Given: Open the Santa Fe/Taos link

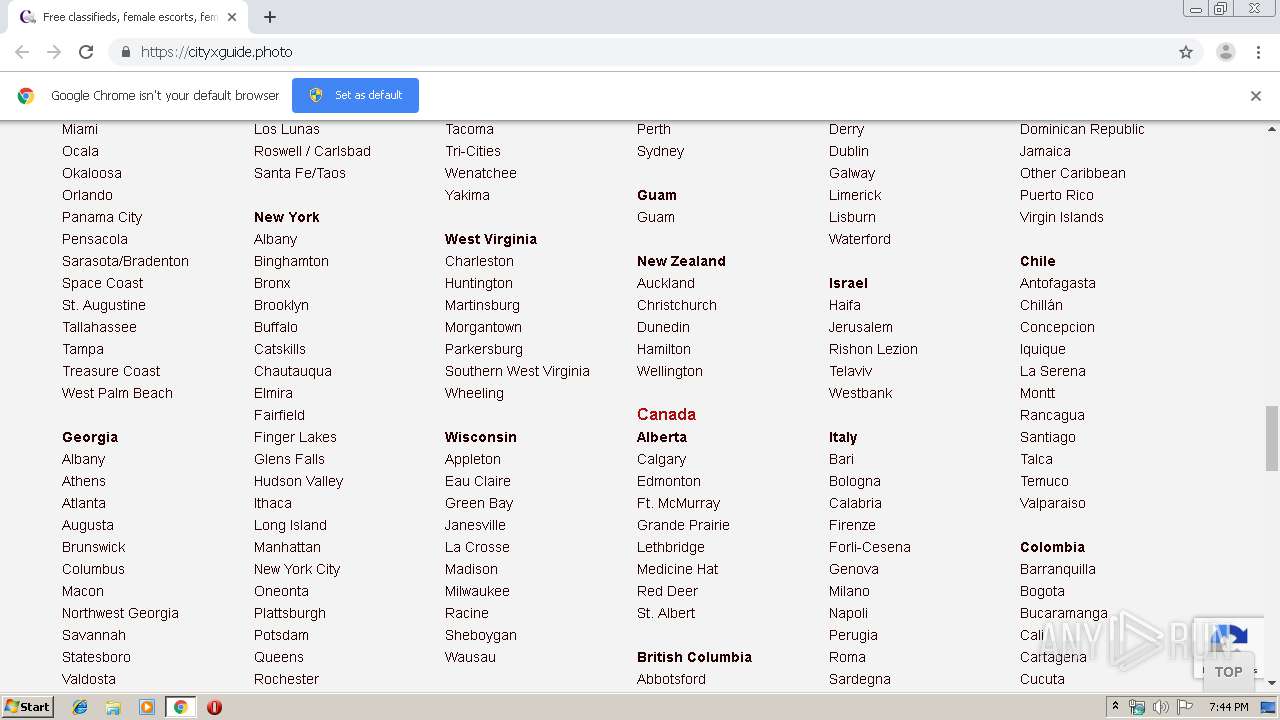Looking at the screenshot, I should point(300,173).
